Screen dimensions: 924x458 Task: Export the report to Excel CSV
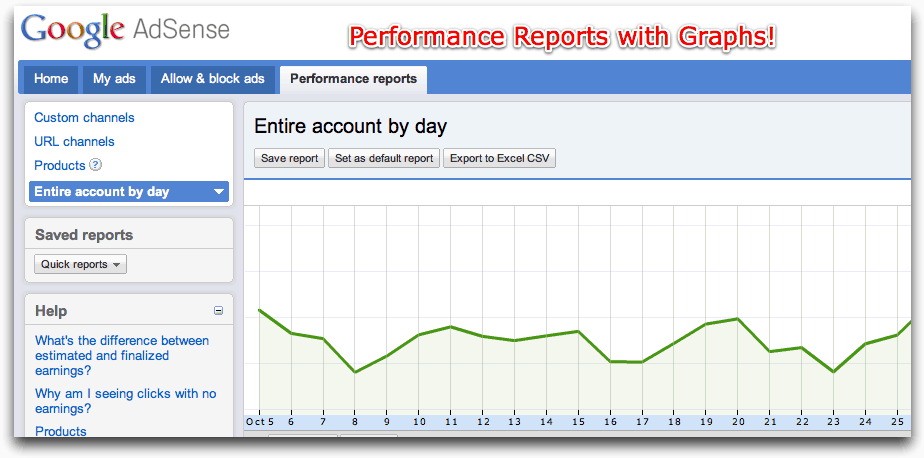click(500, 158)
